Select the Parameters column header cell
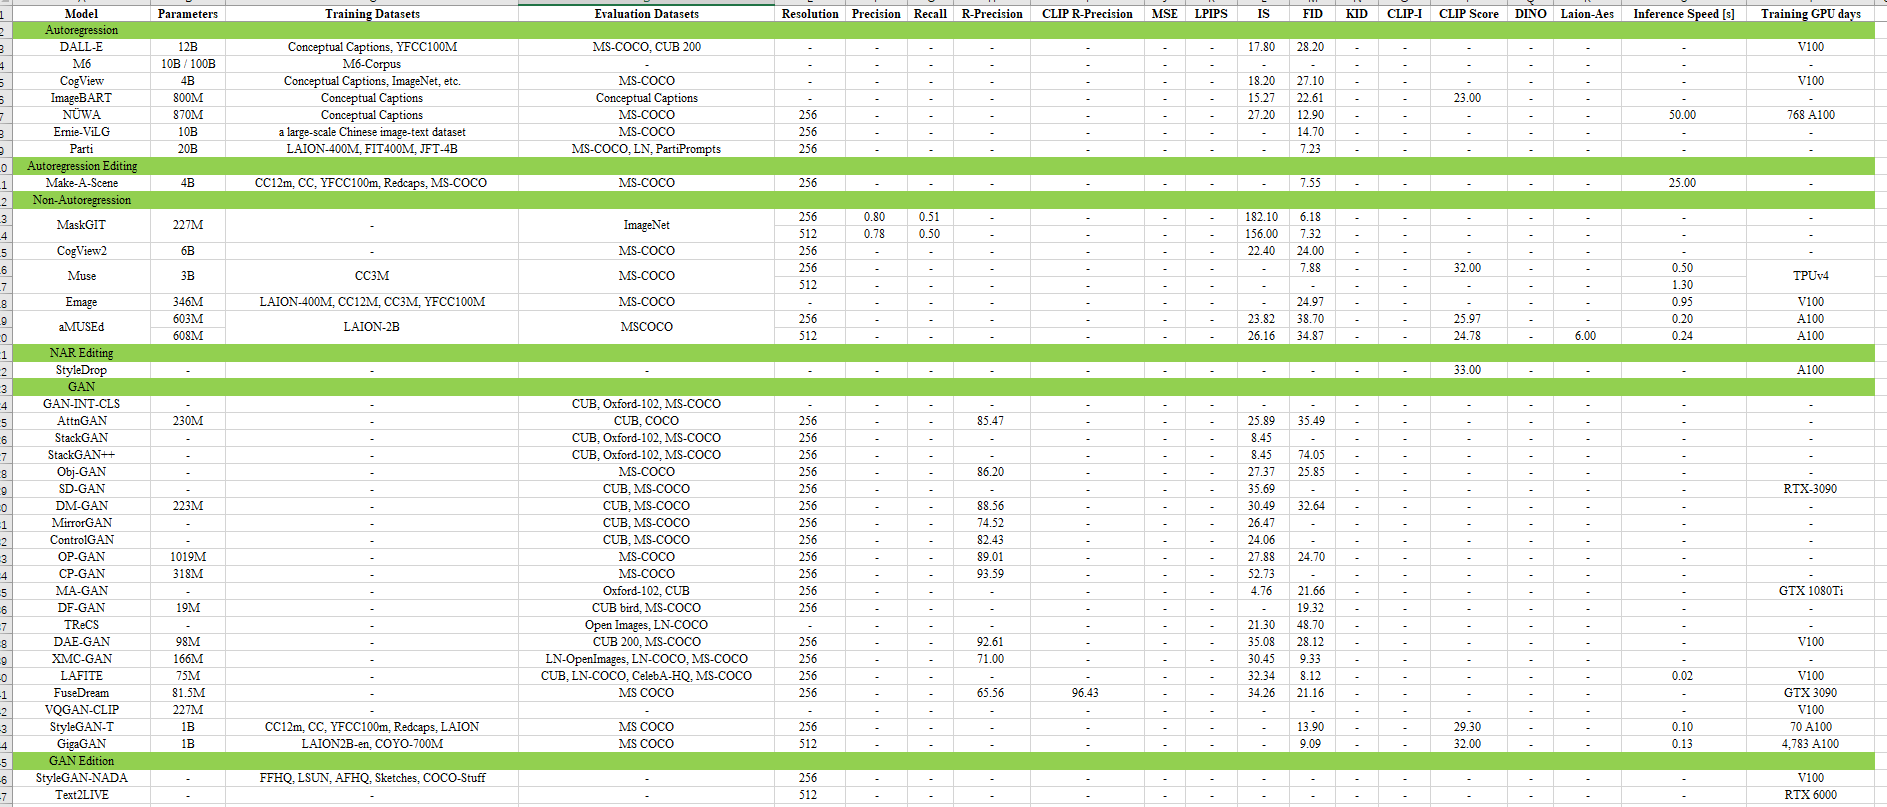The image size is (1887, 807). pyautogui.click(x=188, y=14)
